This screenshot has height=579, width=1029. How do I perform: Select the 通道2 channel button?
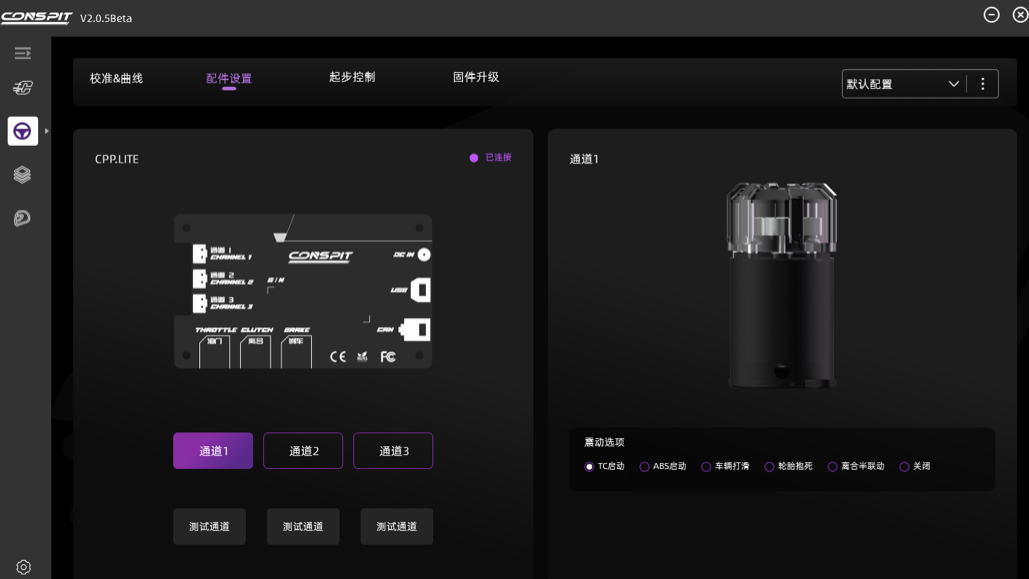point(303,451)
